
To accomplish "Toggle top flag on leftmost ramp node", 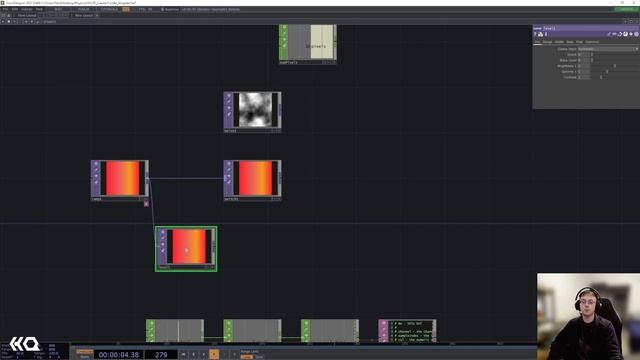I will tap(96, 164).
